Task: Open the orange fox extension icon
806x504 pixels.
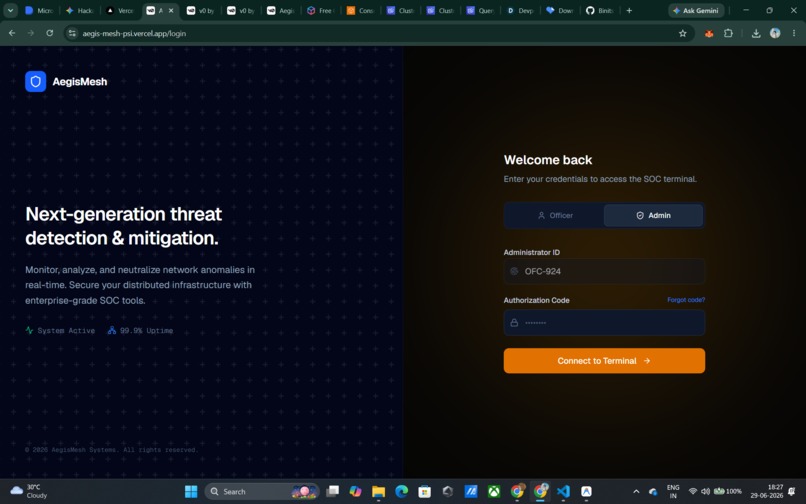Action: click(709, 33)
